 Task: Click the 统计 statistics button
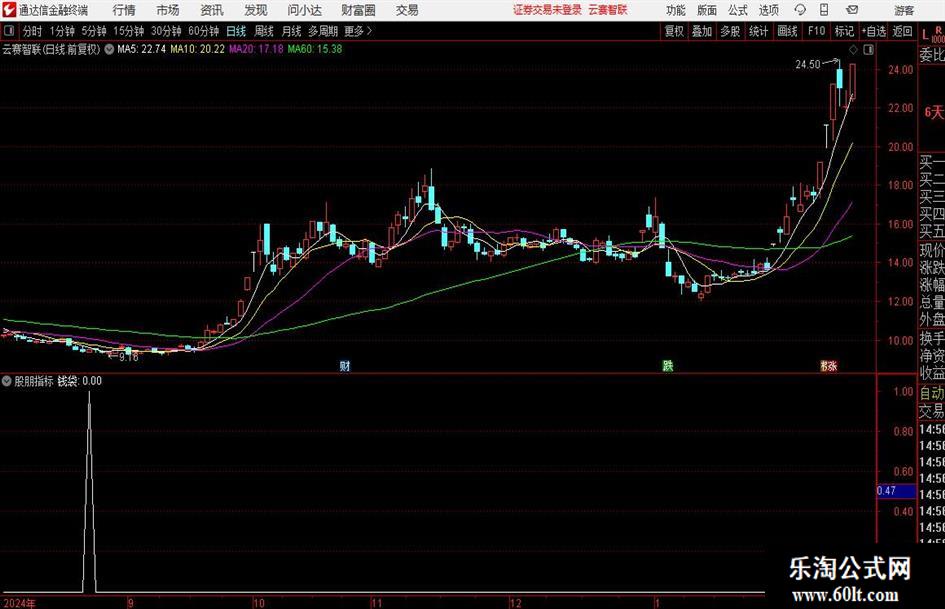pos(759,31)
